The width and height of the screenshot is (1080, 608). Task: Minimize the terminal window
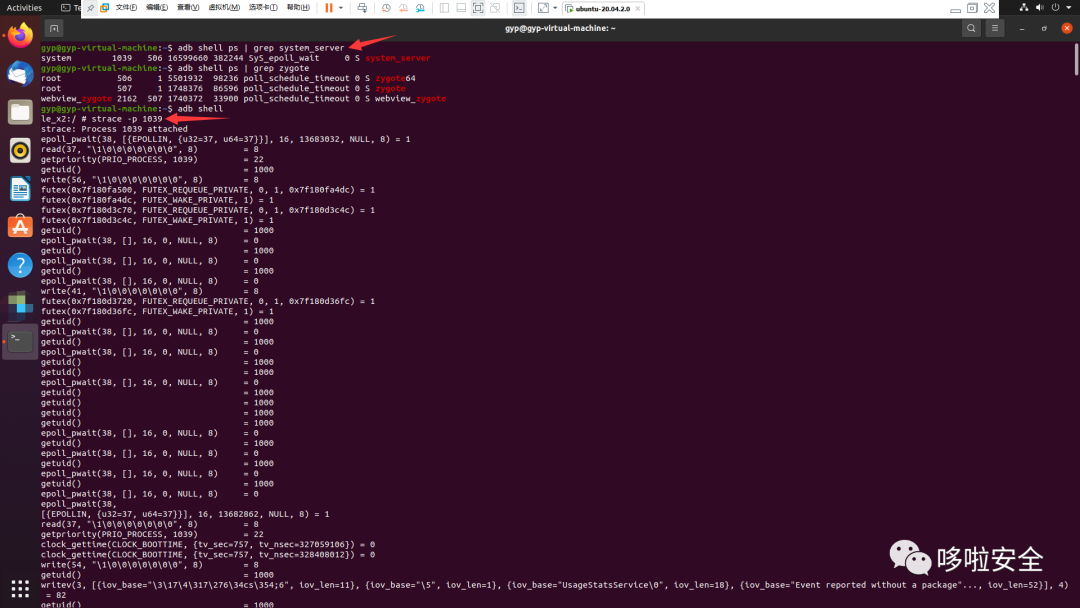(1022, 28)
